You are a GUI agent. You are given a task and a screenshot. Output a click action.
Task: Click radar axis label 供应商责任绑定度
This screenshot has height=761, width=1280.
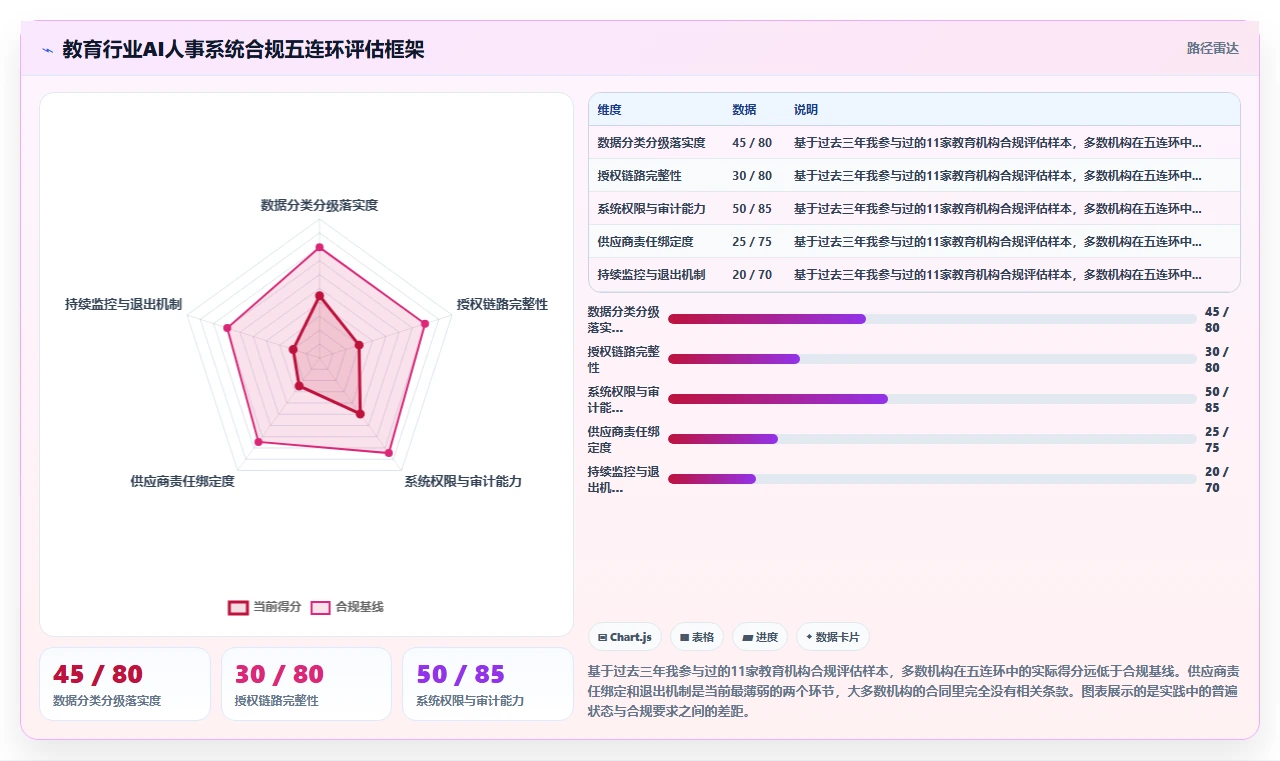tap(183, 481)
